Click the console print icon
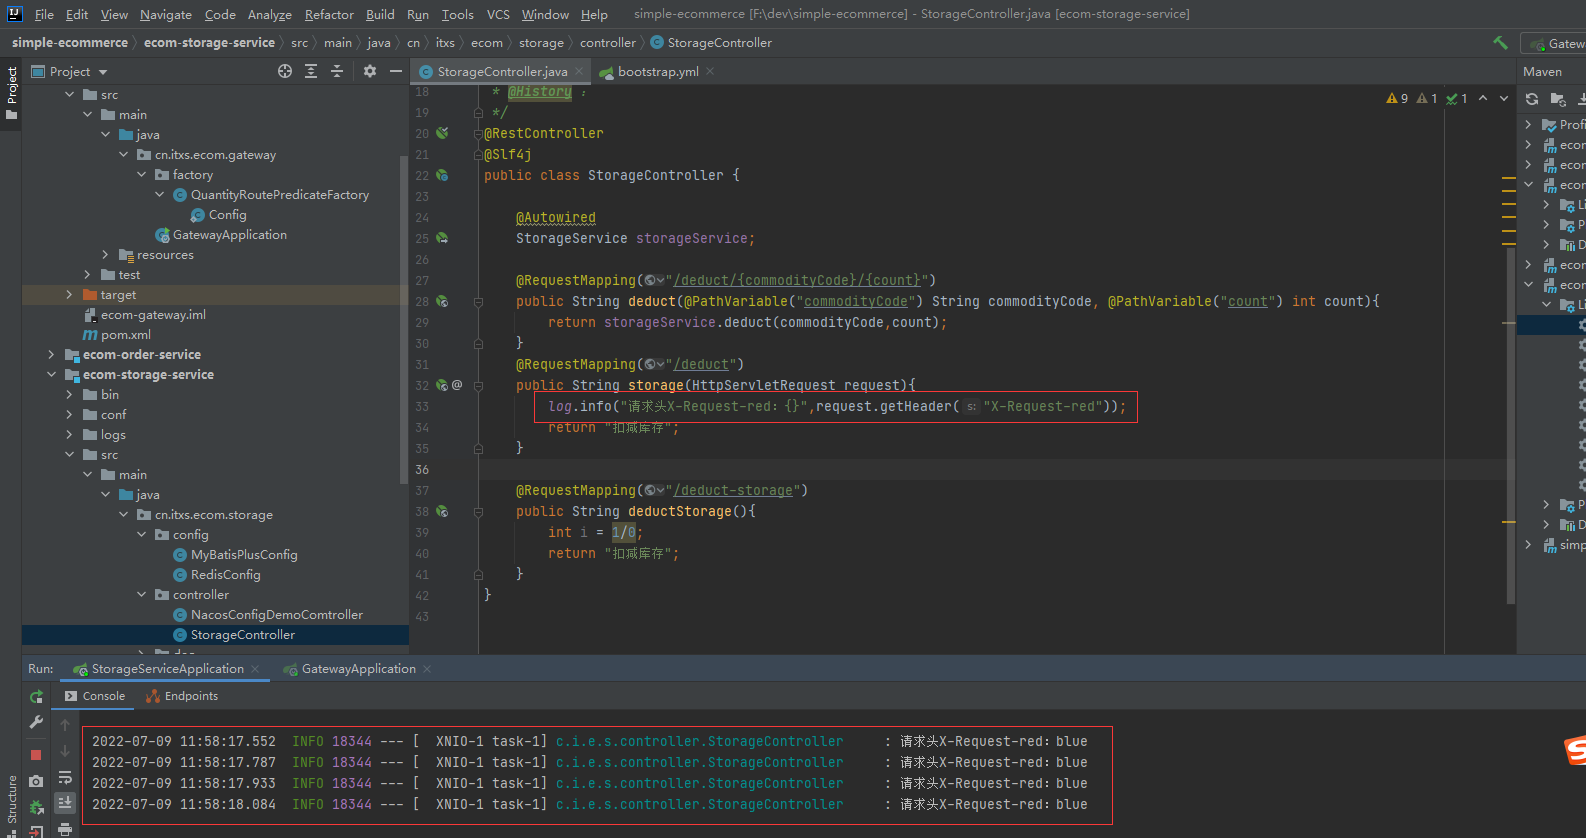This screenshot has height=838, width=1586. tap(65, 828)
